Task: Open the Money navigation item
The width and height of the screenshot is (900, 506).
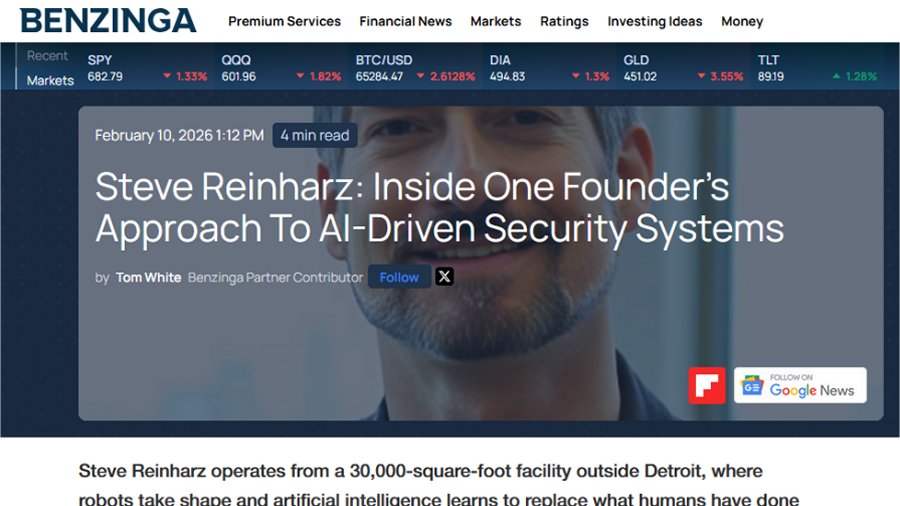Action: click(742, 21)
